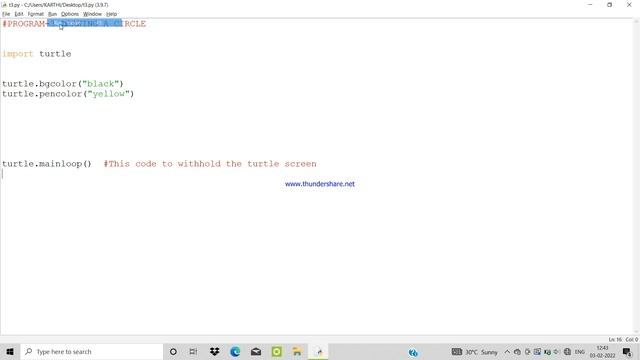
Task: Close the IDLE editor window
Action: (629, 5)
